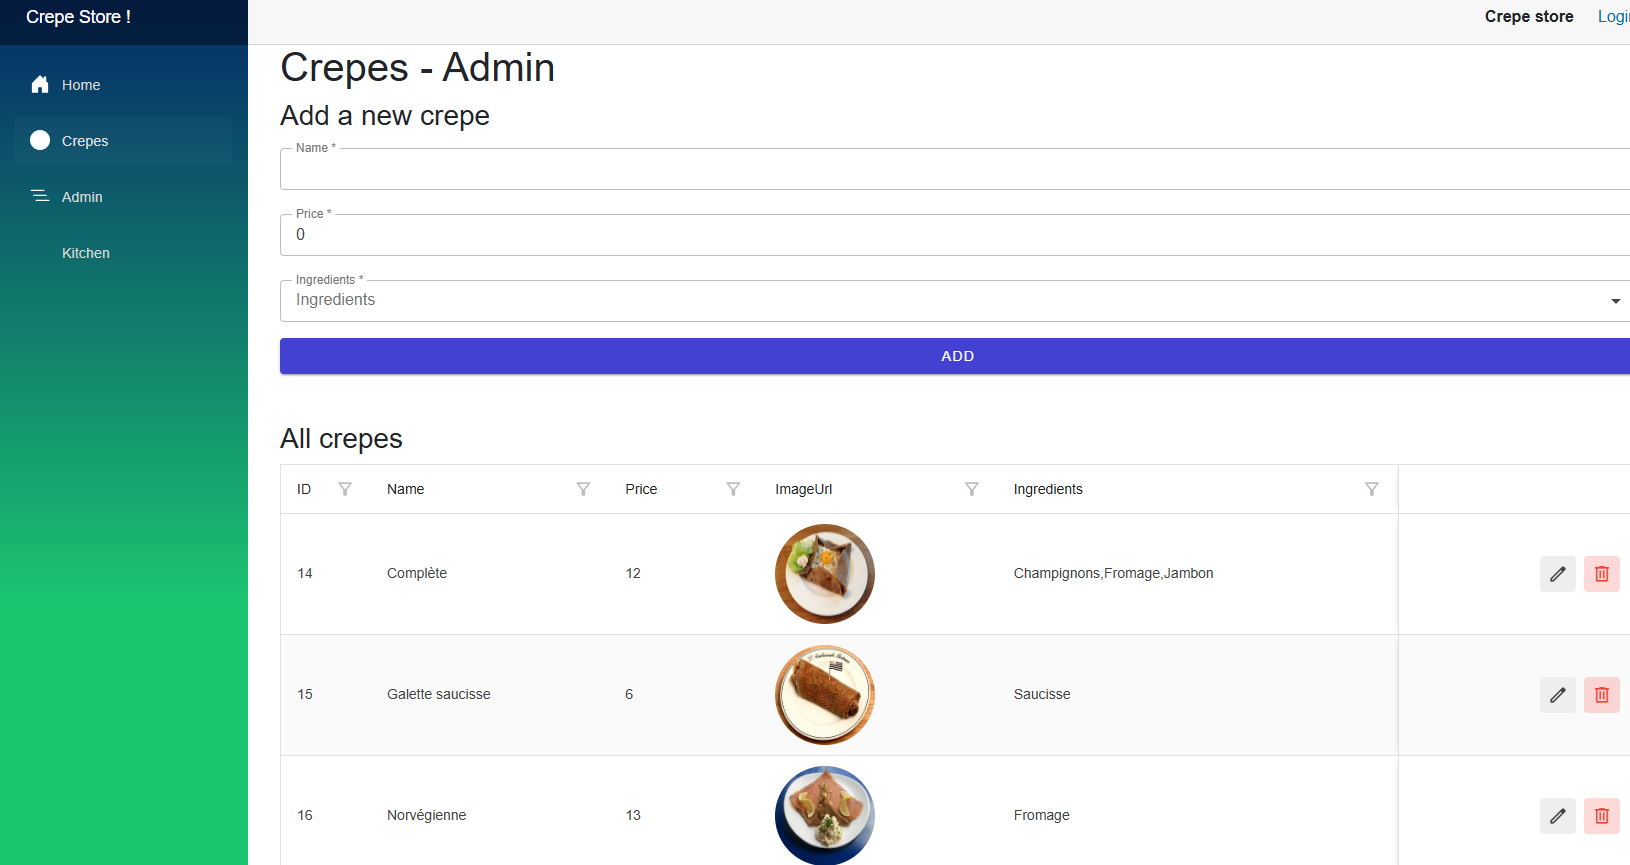Delete the Galette saucisse crepe
The height and width of the screenshot is (865, 1630).
1601,695
